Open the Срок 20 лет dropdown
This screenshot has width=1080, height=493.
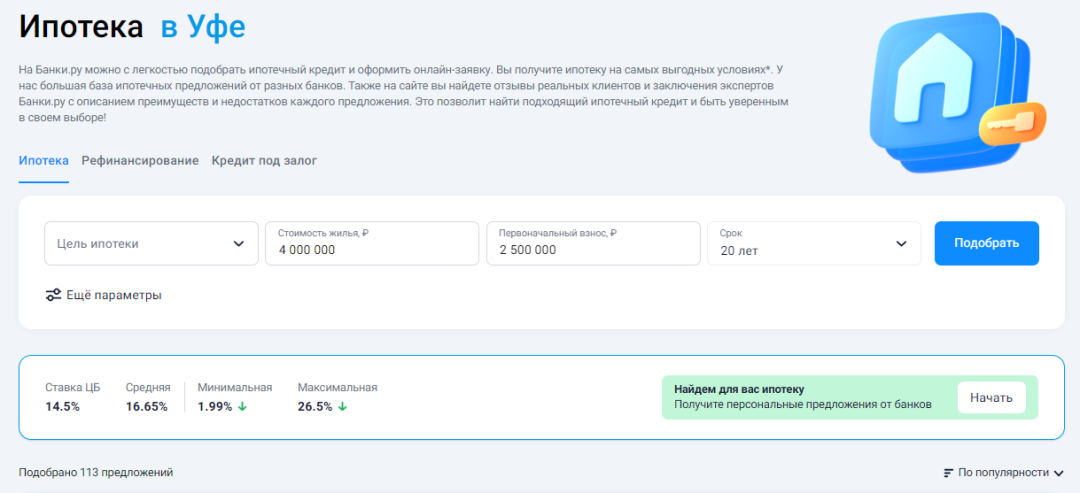pyautogui.click(x=814, y=243)
